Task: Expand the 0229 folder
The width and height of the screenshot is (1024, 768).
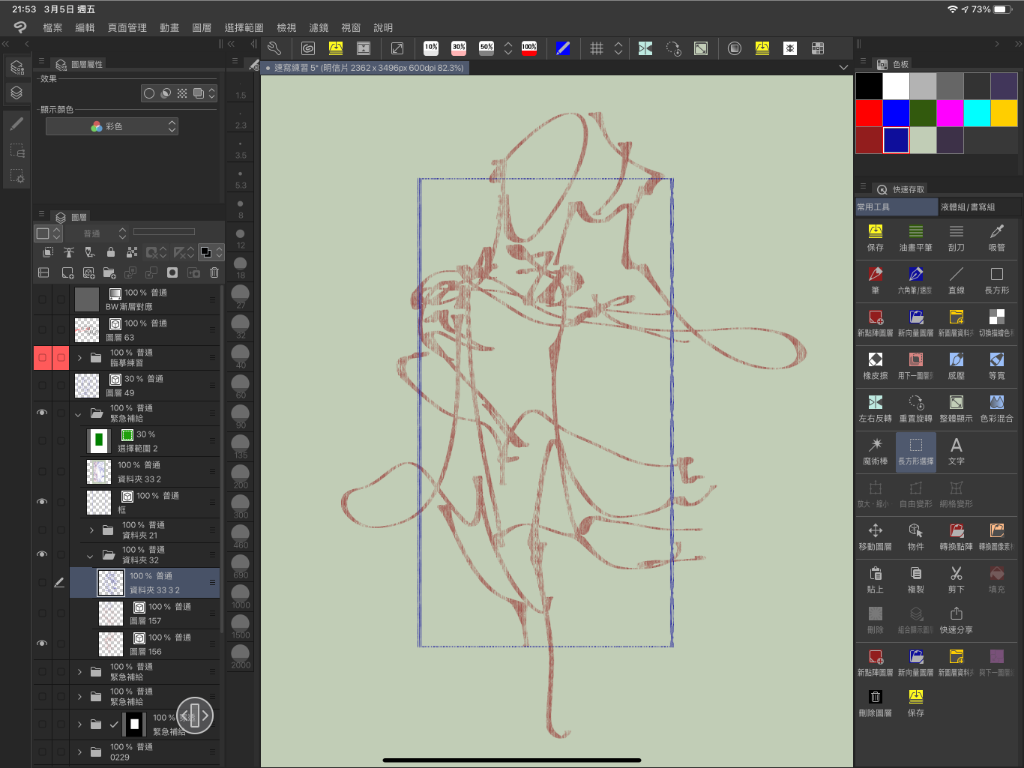Action: tap(80, 752)
